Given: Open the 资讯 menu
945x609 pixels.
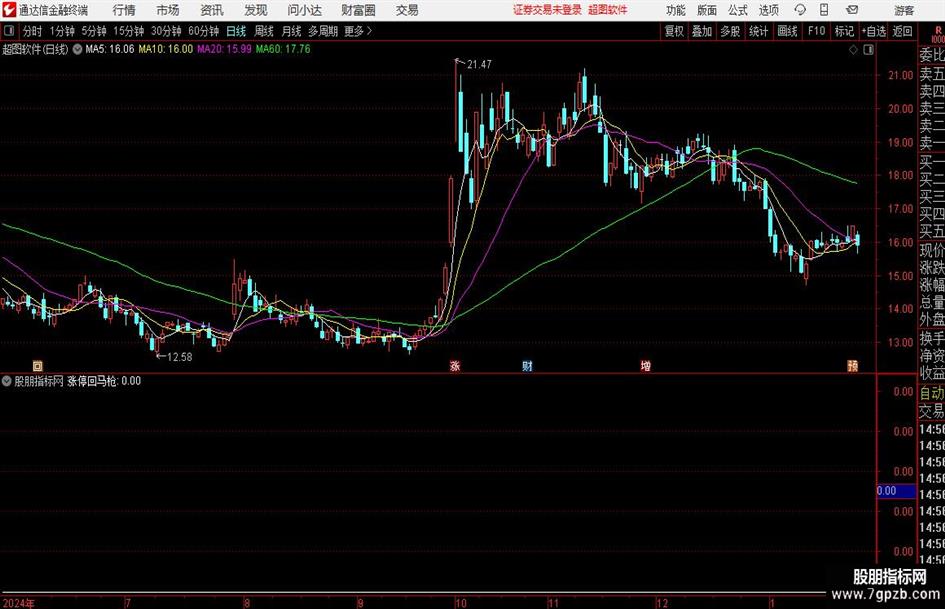Looking at the screenshot, I should coord(212,10).
